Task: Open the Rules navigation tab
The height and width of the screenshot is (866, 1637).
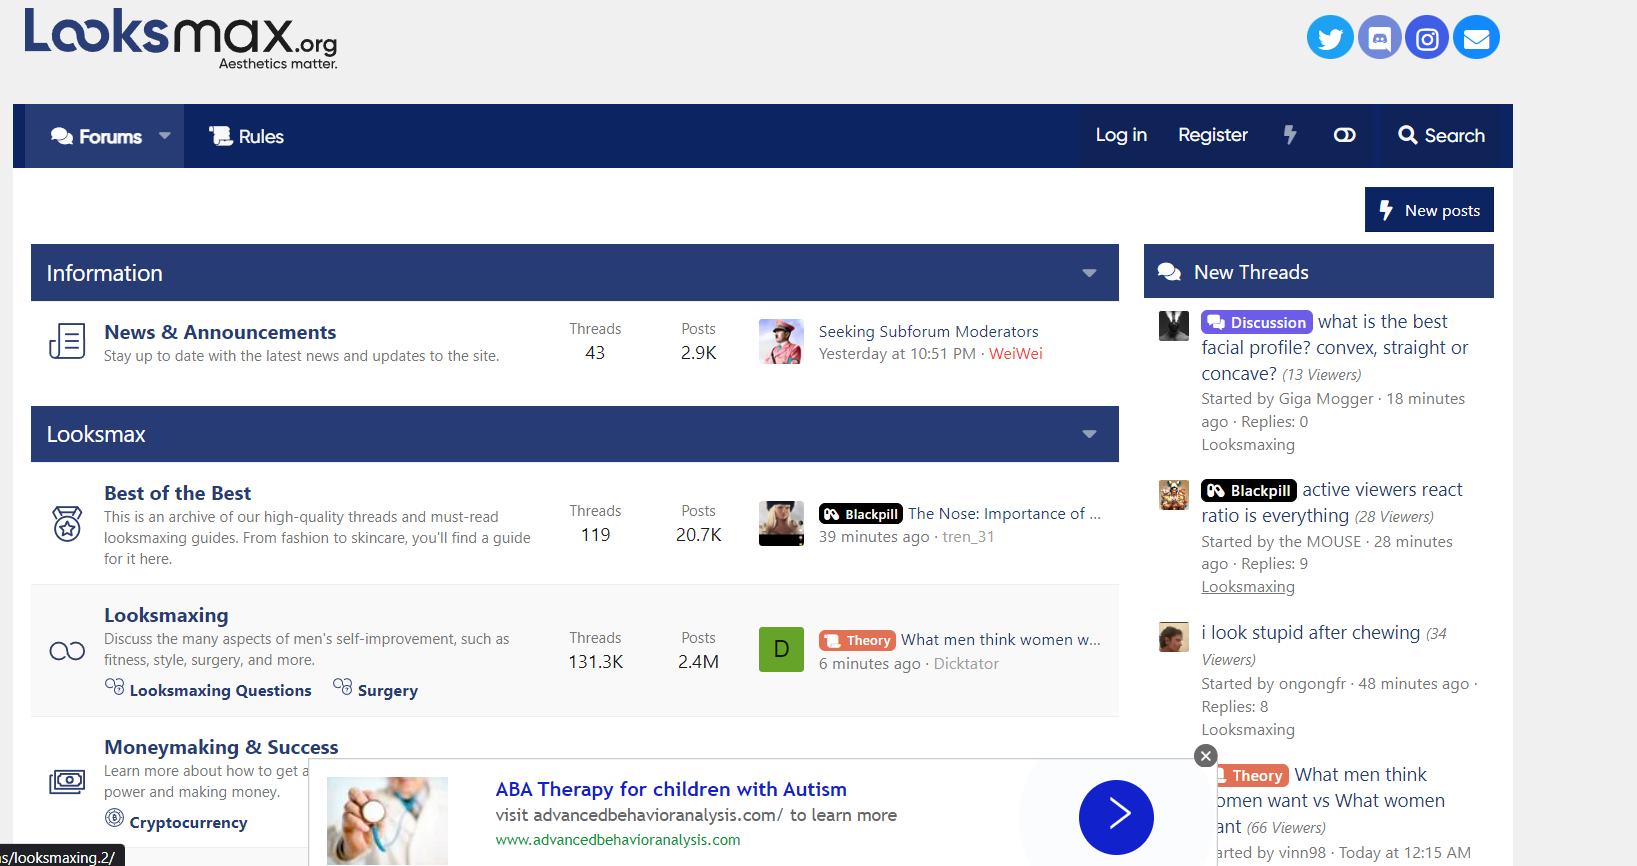Action: [246, 136]
